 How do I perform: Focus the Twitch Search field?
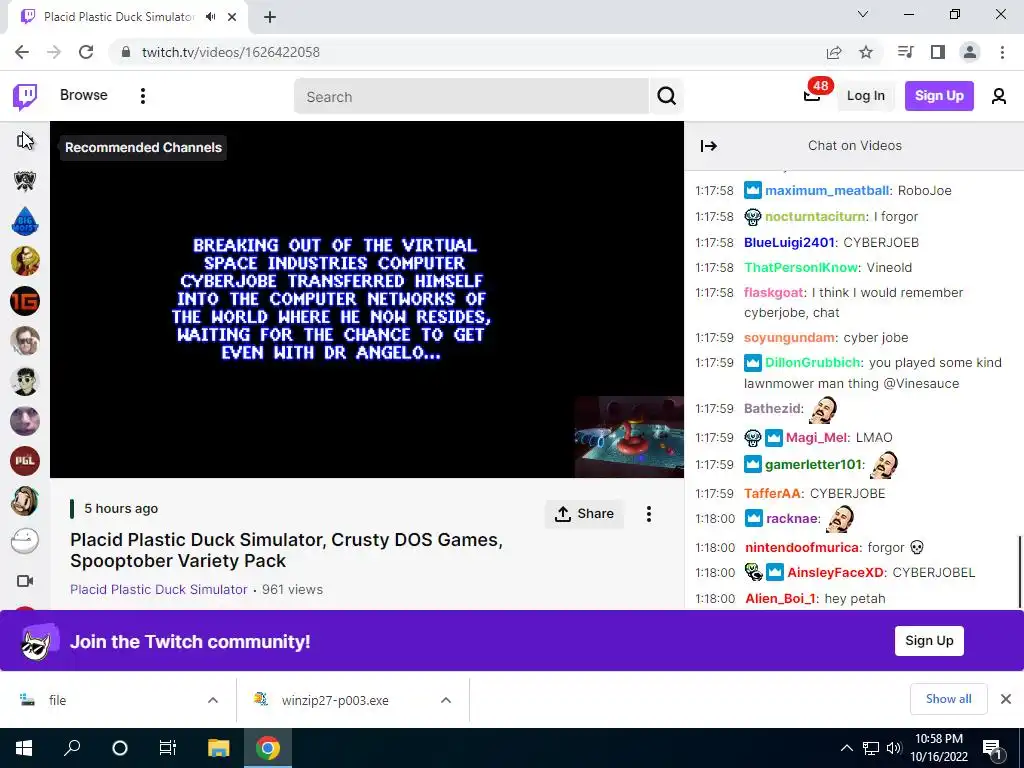(472, 97)
